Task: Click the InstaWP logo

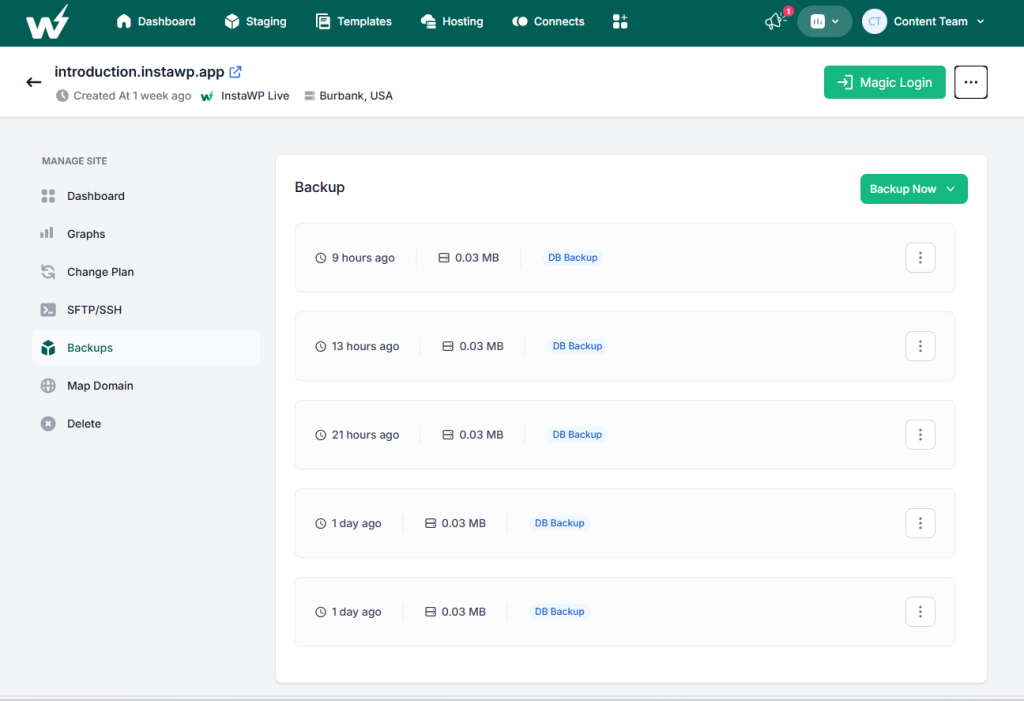Action: (47, 23)
